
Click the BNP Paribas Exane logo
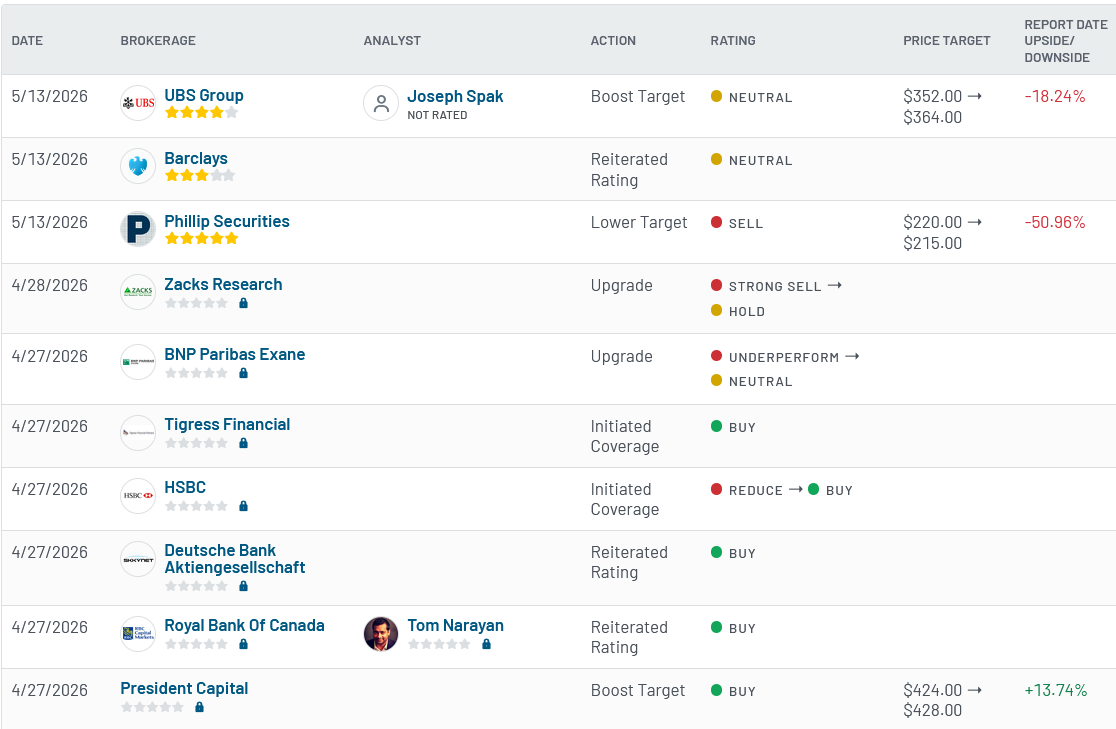138,362
